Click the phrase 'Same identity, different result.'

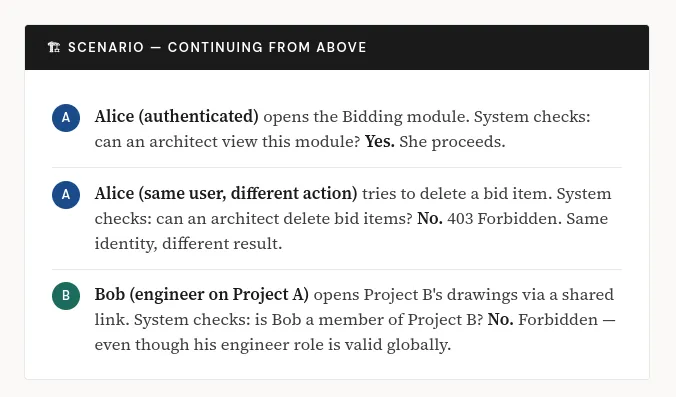[x=351, y=231]
